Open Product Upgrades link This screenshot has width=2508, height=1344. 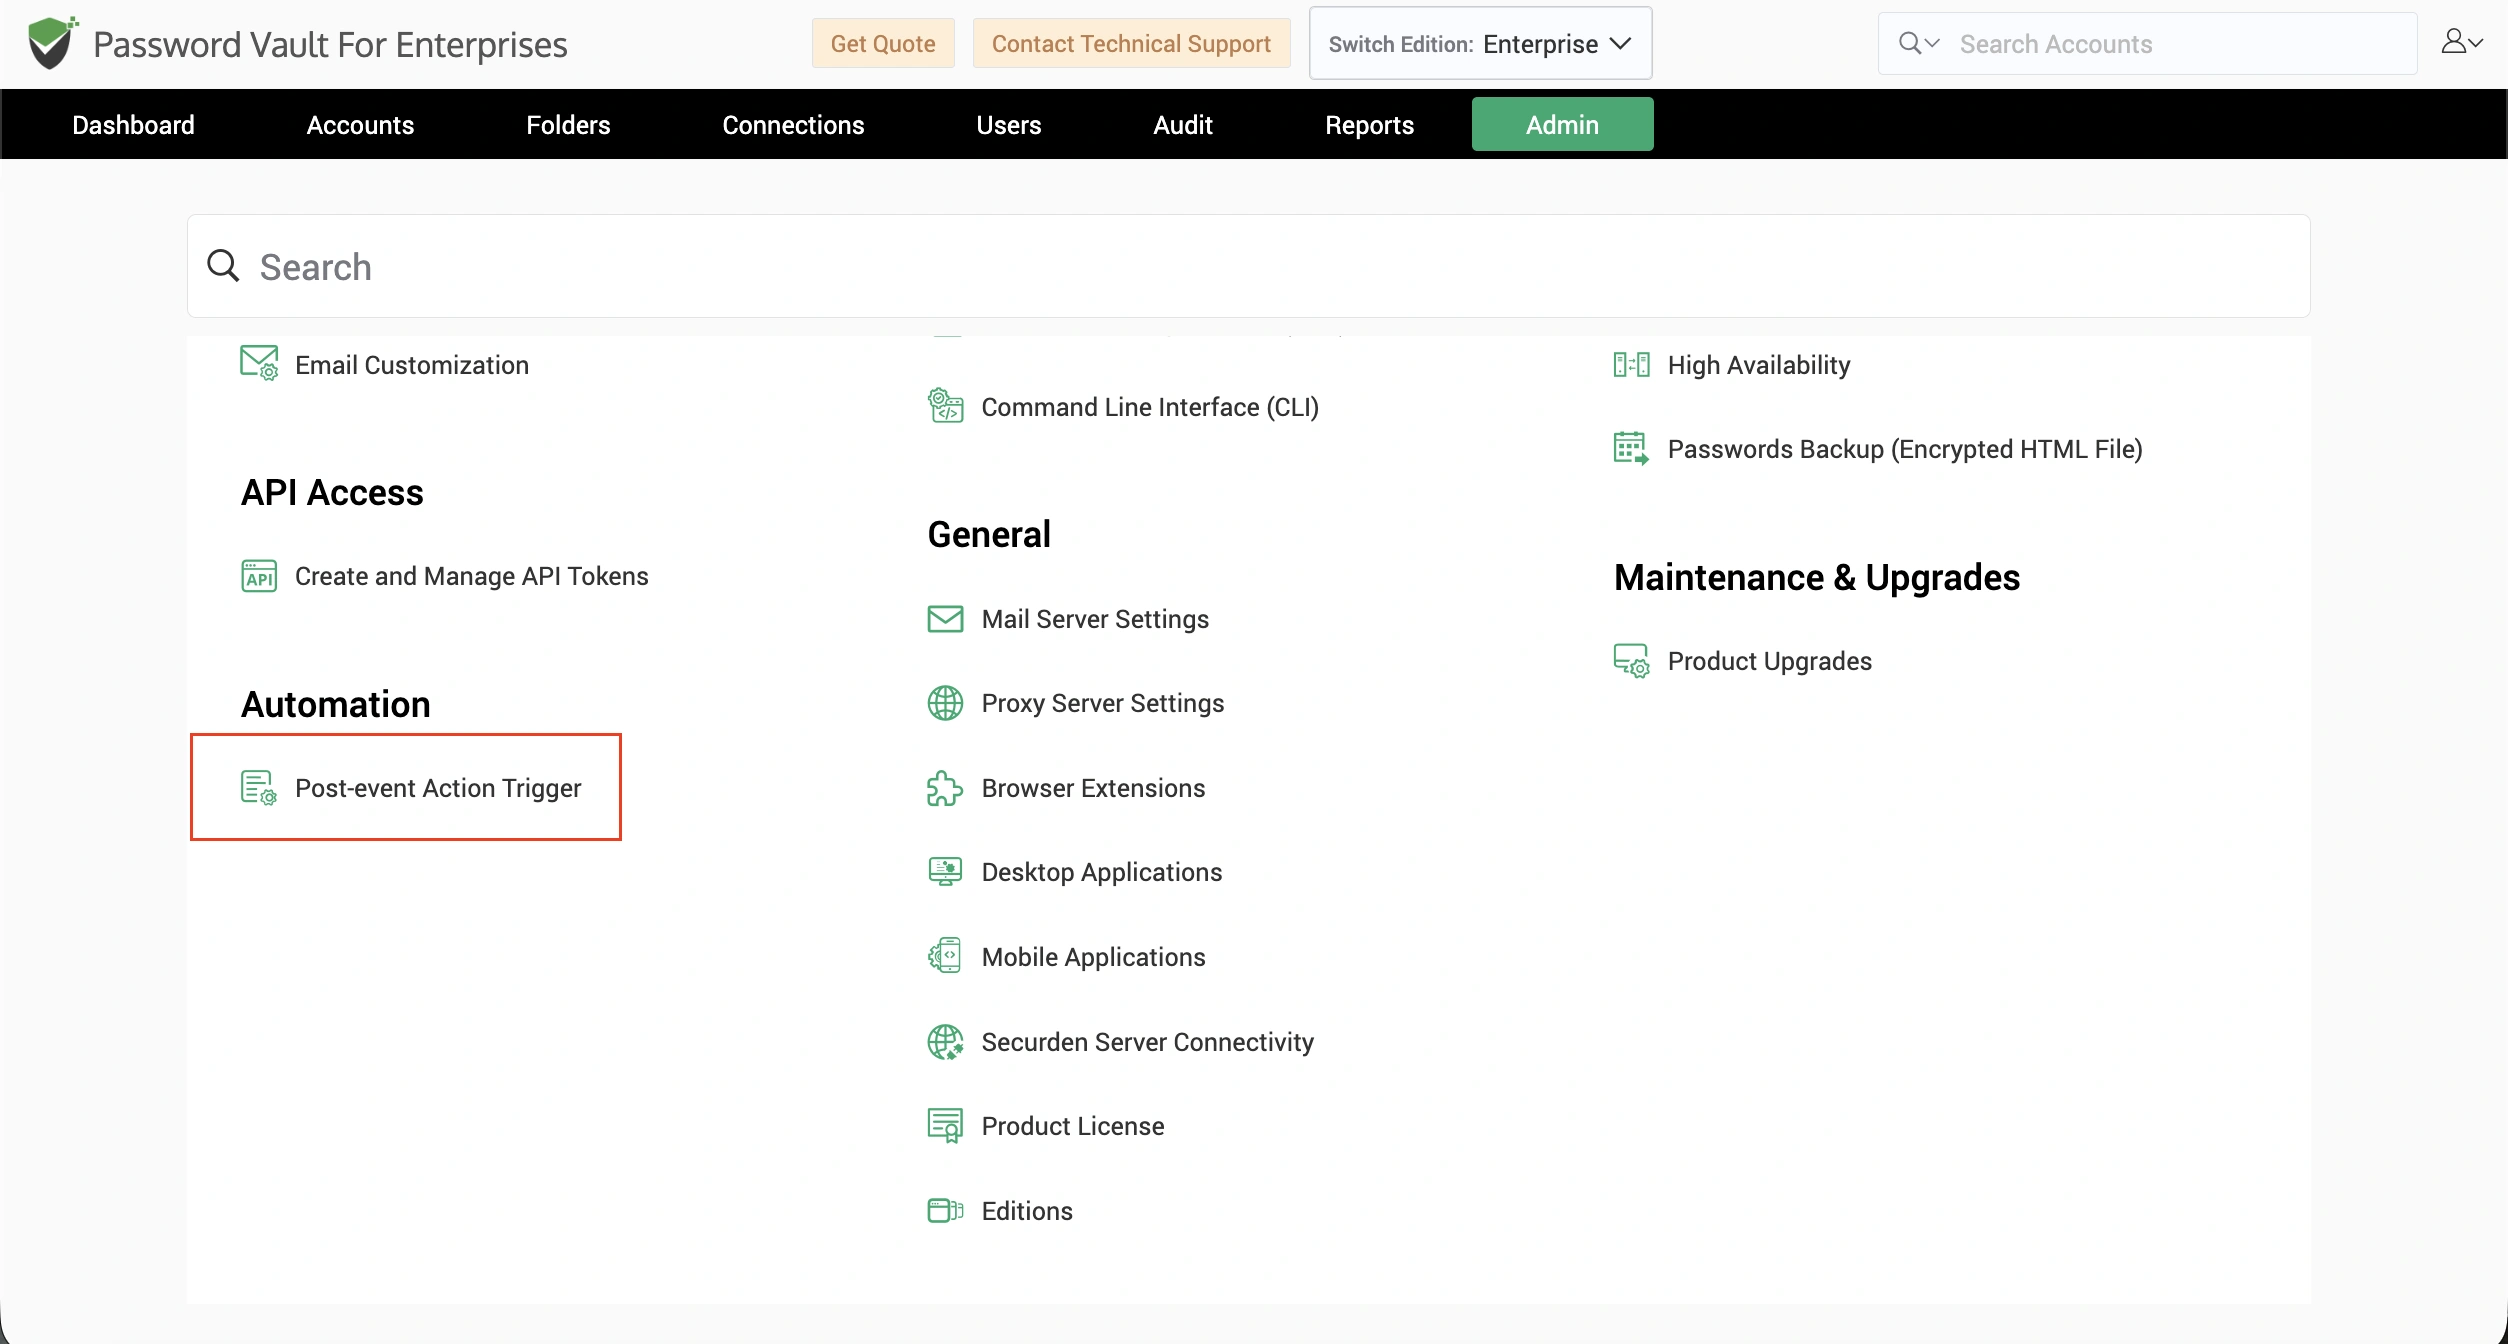[x=1770, y=661]
